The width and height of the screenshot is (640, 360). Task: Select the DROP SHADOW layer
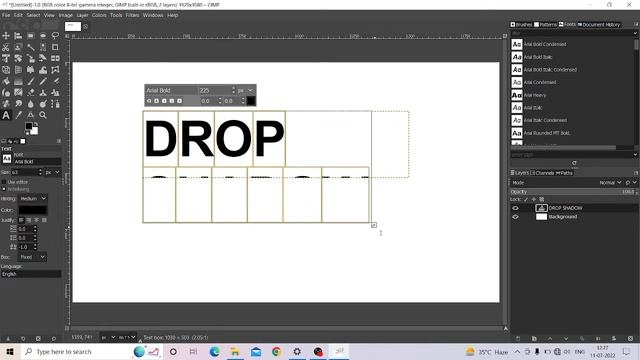[565, 208]
